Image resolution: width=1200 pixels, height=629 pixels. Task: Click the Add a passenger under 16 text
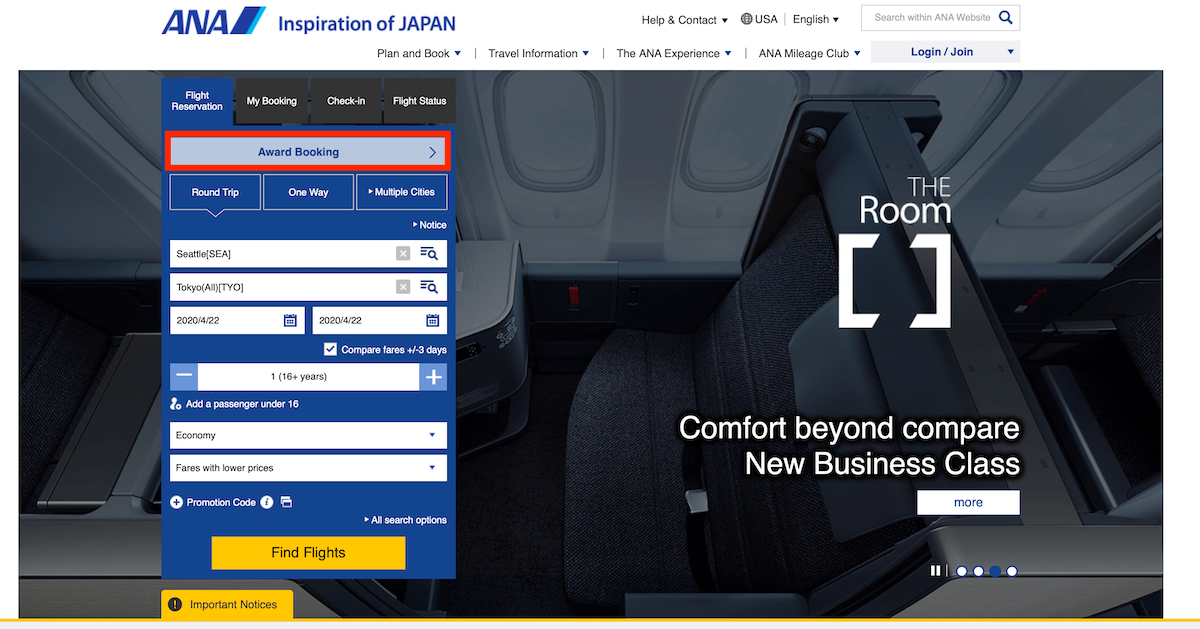(x=242, y=404)
